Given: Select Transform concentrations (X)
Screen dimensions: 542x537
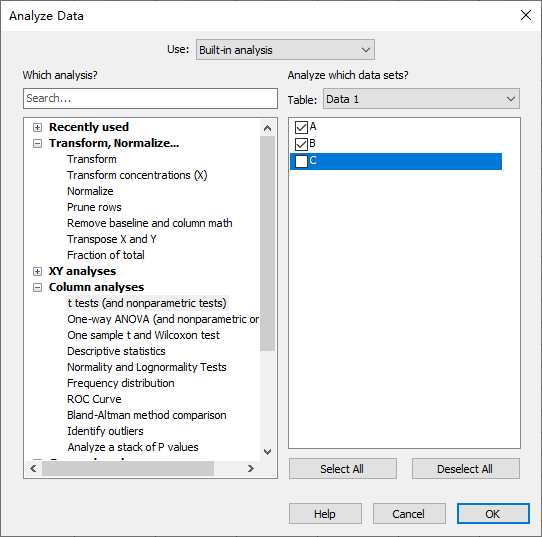Looking at the screenshot, I should pos(137,175).
